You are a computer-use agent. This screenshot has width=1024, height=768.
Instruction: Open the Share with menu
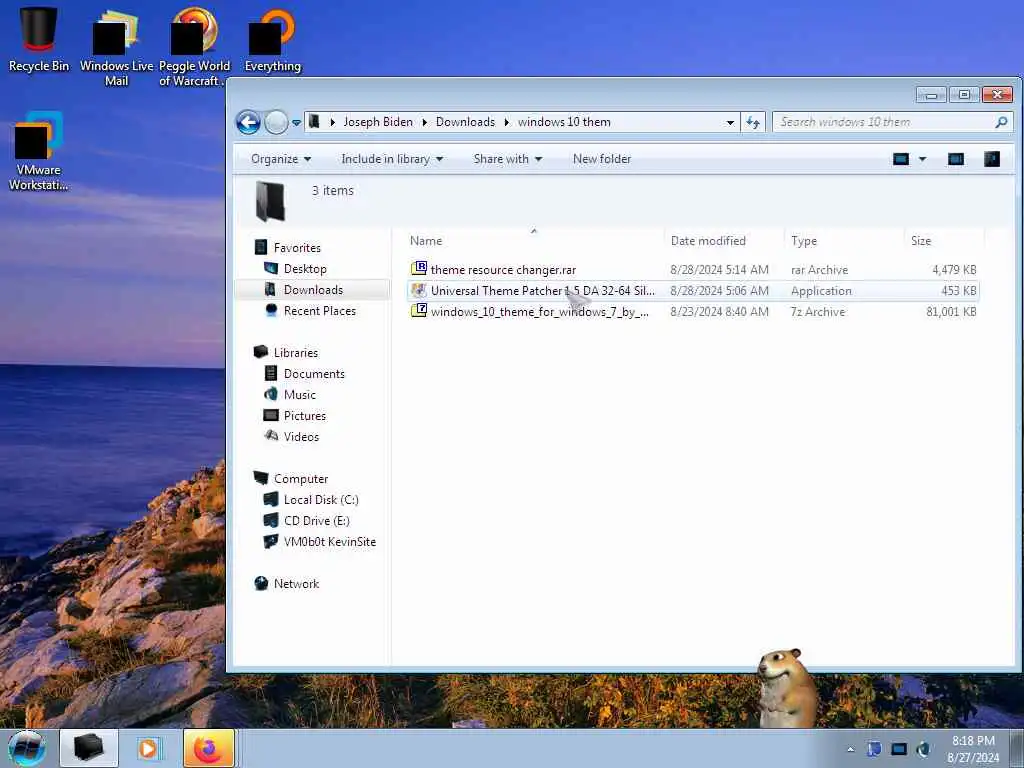tap(507, 159)
